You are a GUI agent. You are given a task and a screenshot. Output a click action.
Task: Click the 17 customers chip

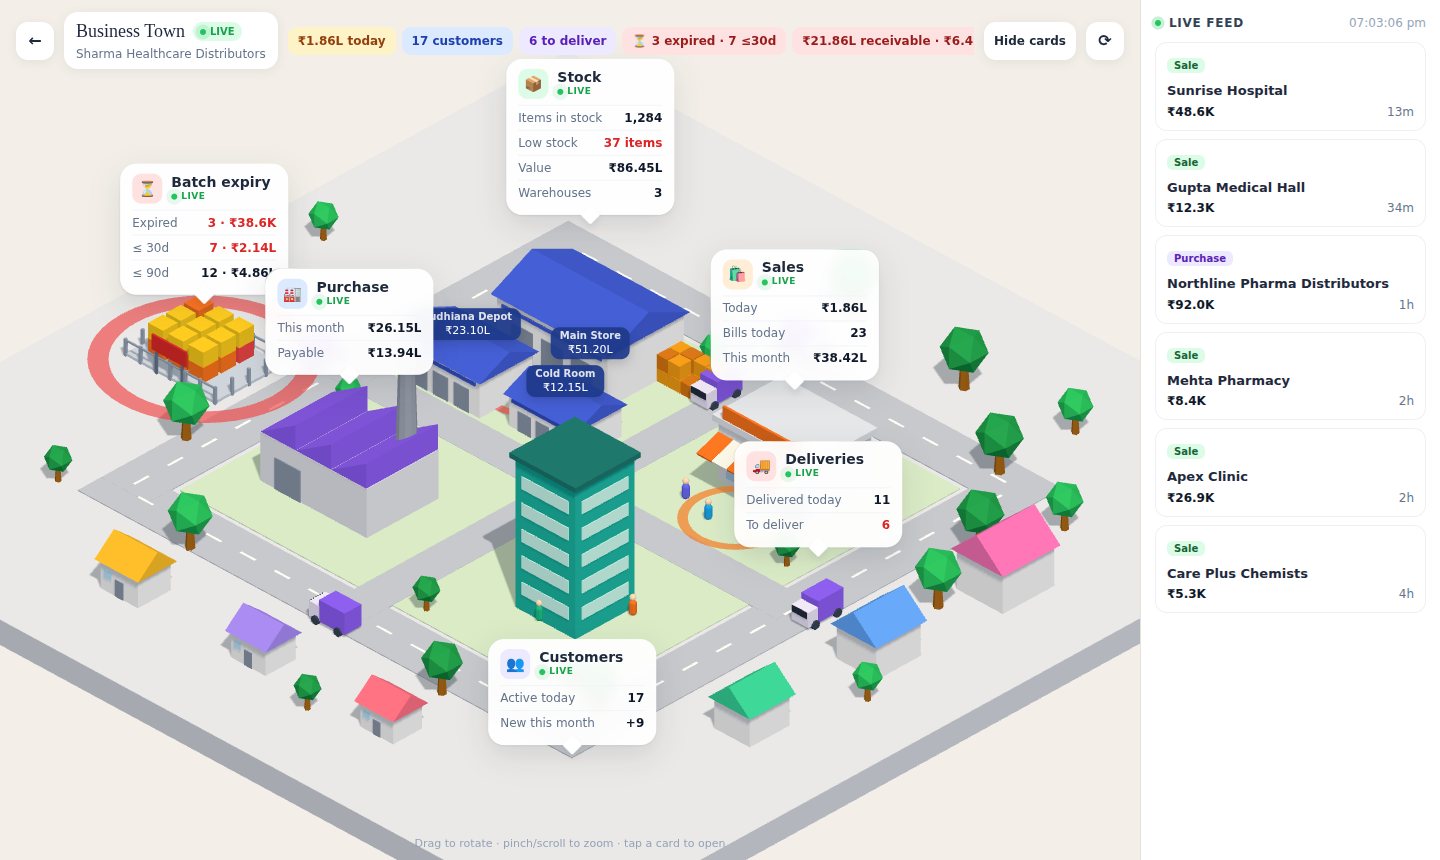[x=457, y=41]
